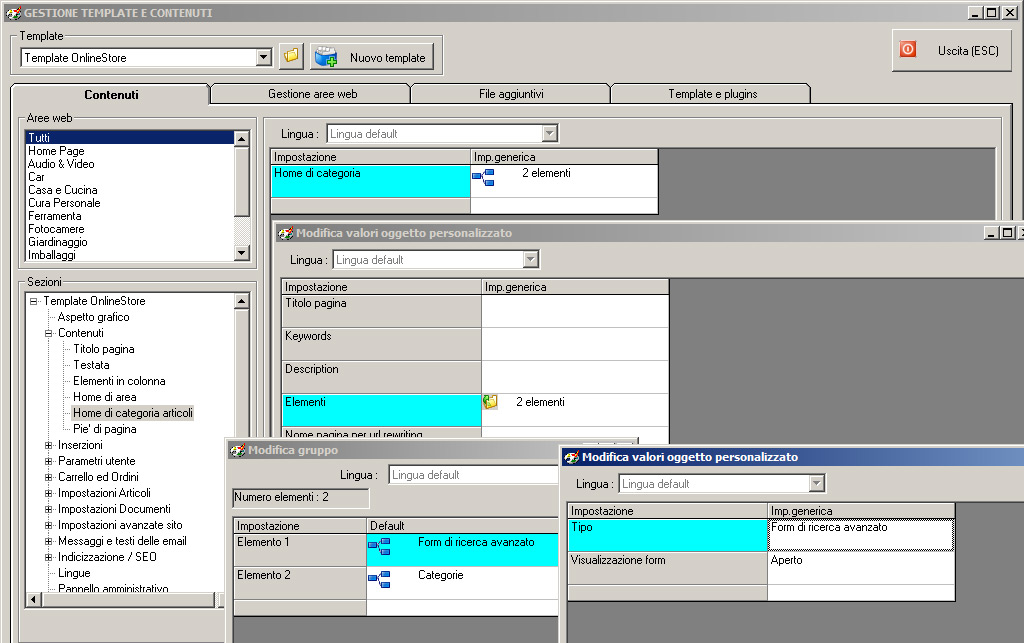1024x643 pixels.
Task: Select Giardinaggio area
Action: tap(57, 242)
